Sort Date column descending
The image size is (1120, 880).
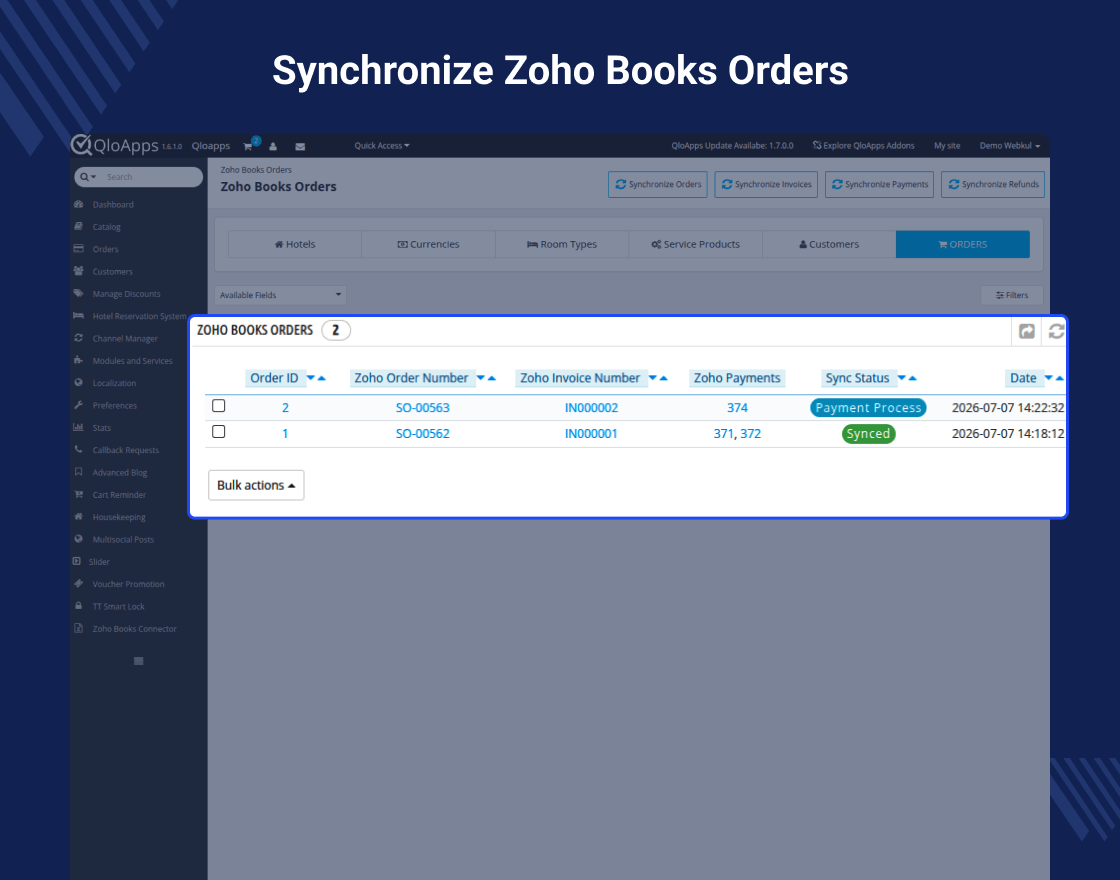pyautogui.click(x=1049, y=378)
